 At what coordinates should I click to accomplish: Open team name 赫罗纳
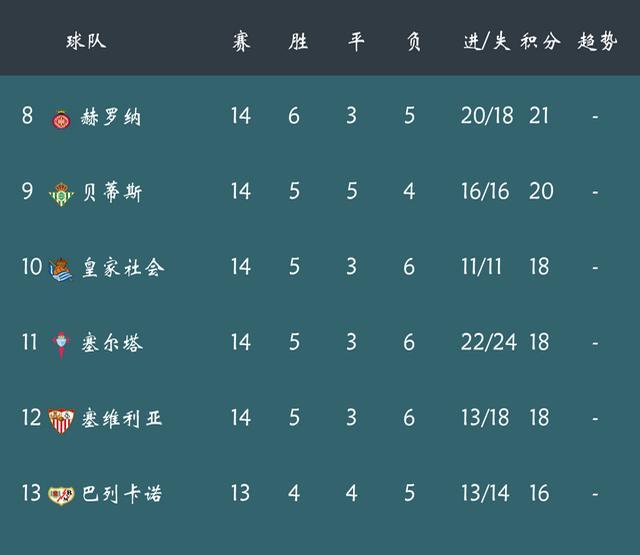(x=111, y=118)
